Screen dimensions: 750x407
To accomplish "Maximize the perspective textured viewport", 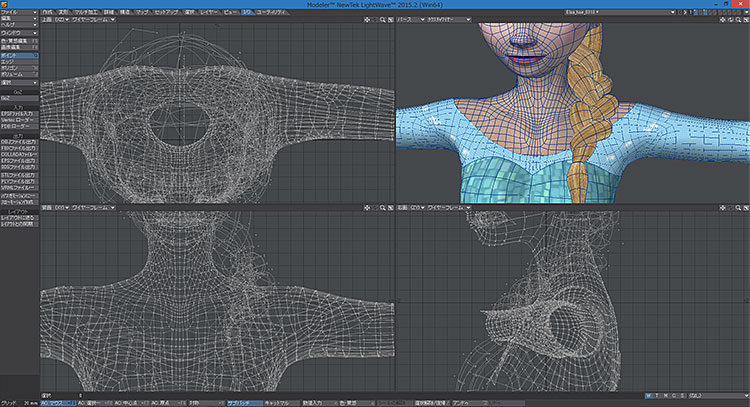I will [x=746, y=20].
